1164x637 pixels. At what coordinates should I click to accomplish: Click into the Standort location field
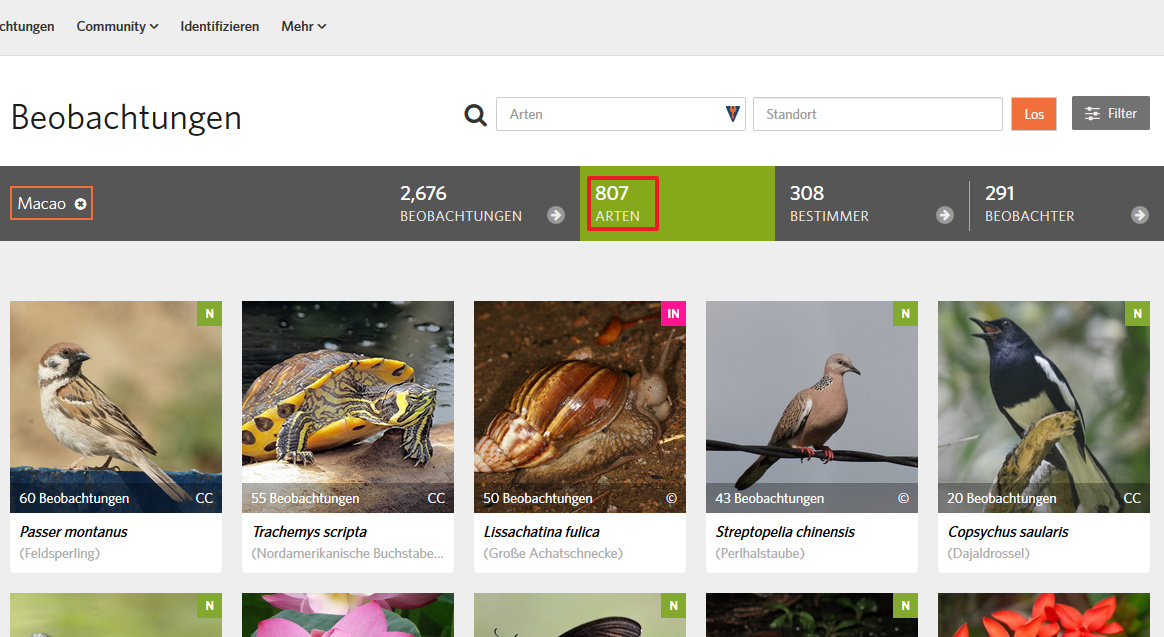coord(877,114)
